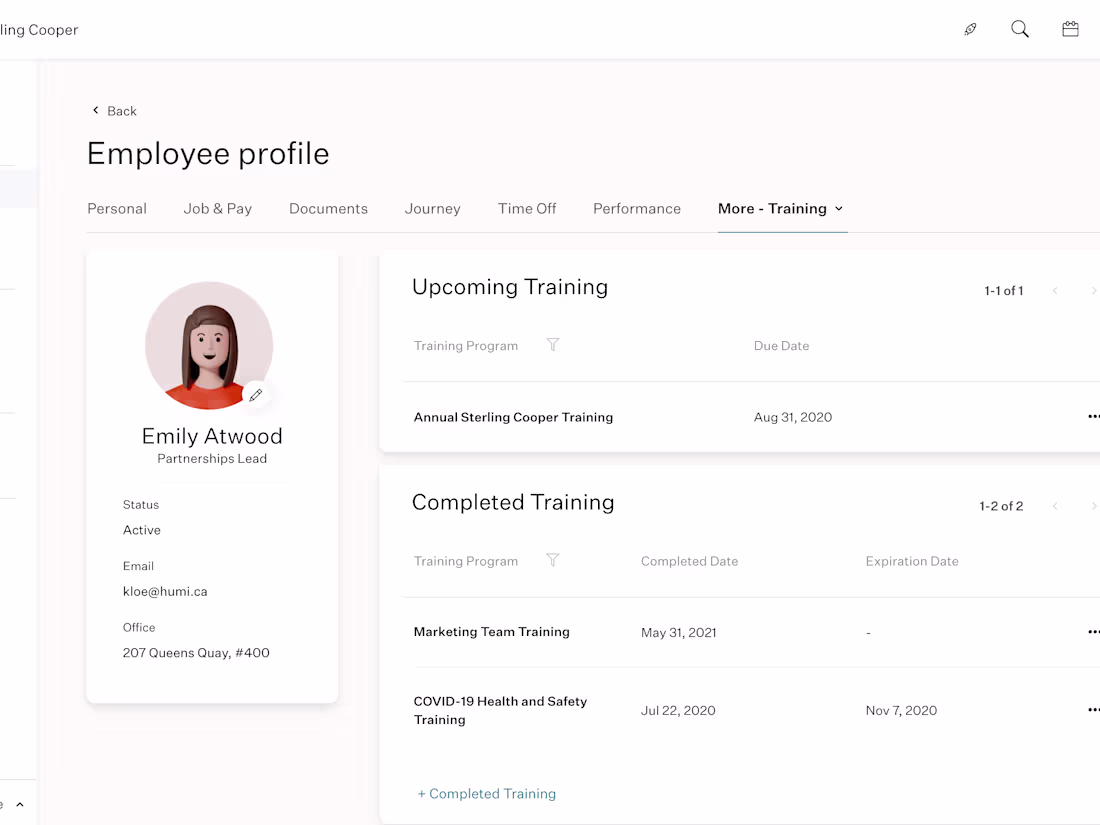Select the Journey tab
The image size is (1100, 825).
(x=432, y=208)
